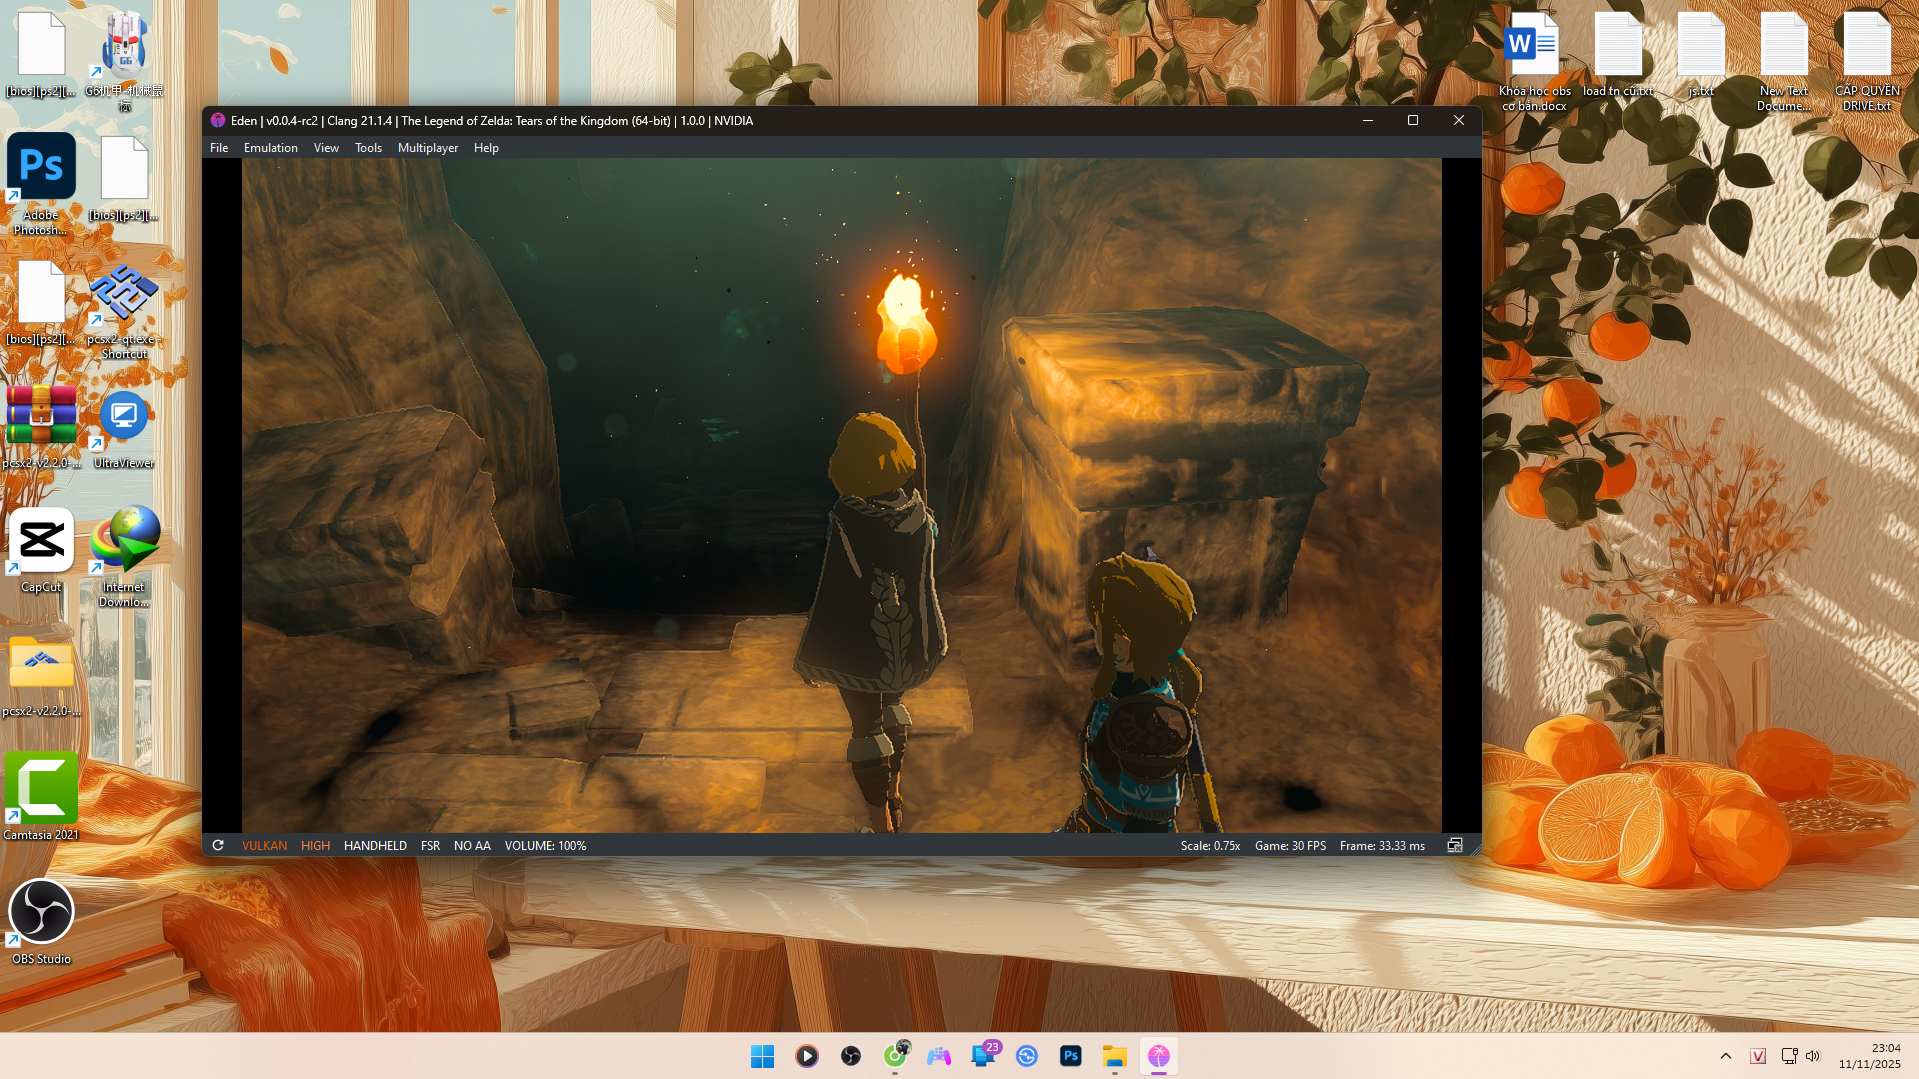Image resolution: width=1919 pixels, height=1079 pixels.
Task: Open the Eden emulator icon in the taskbar
Action: point(1158,1056)
